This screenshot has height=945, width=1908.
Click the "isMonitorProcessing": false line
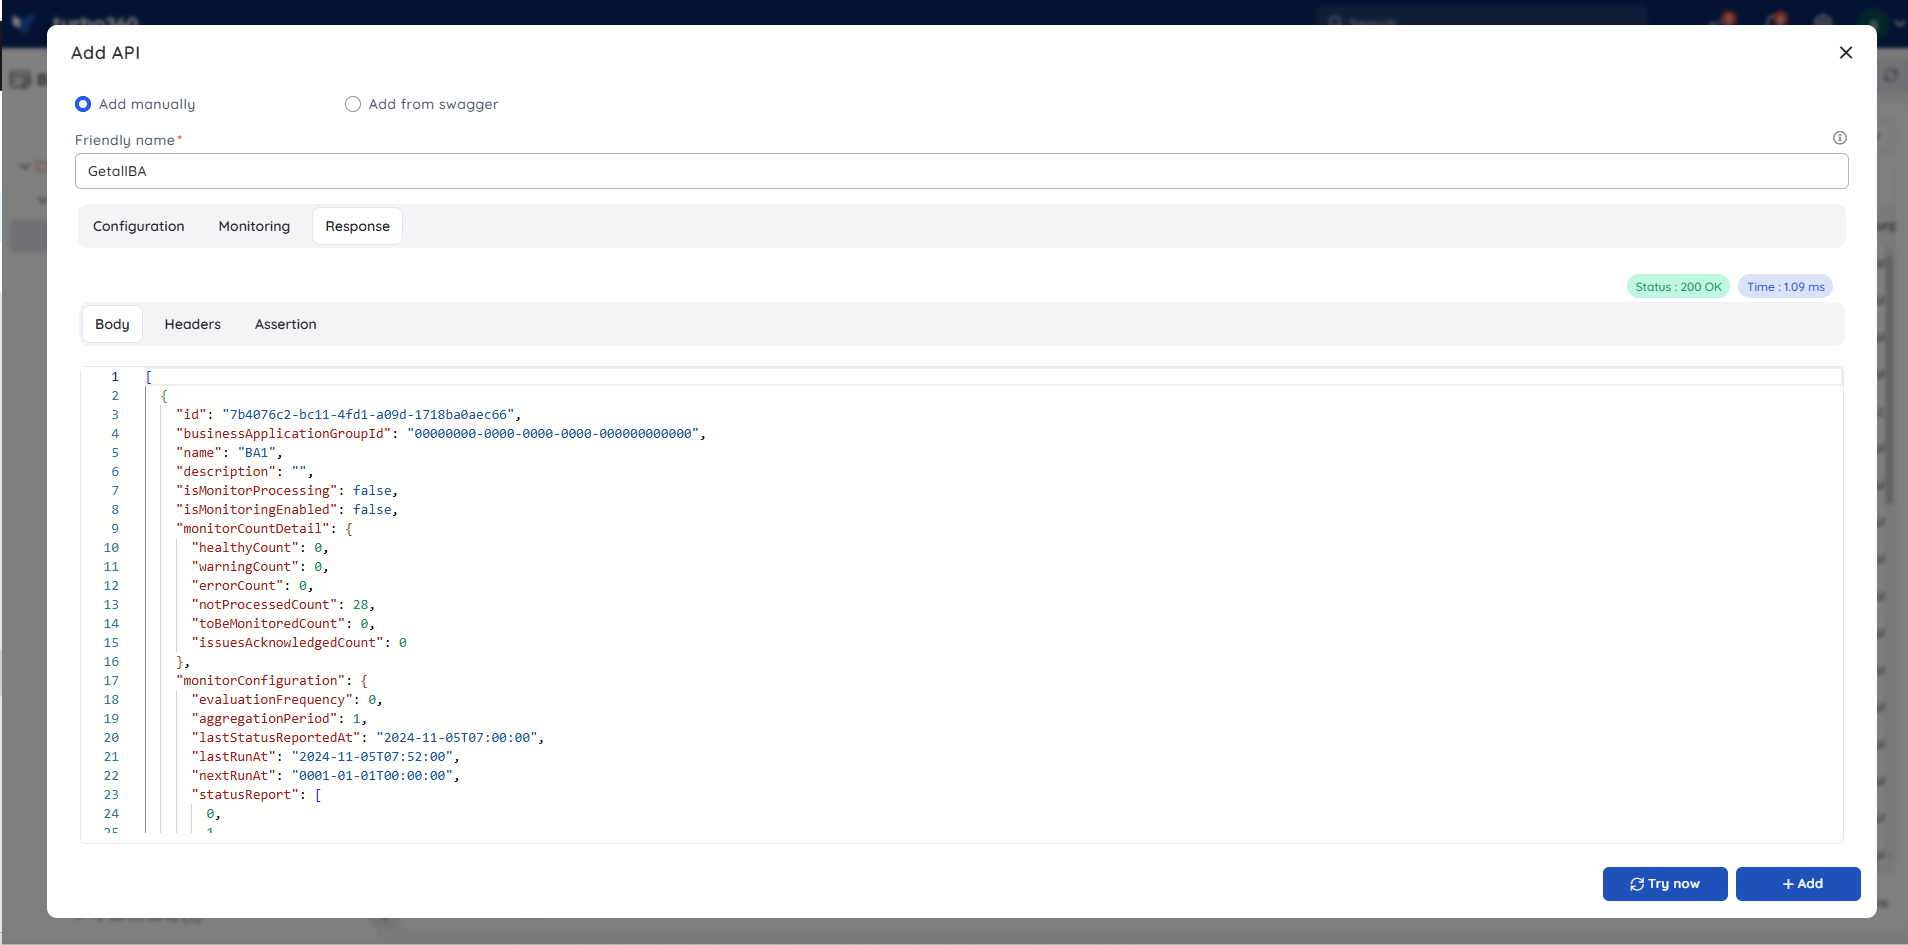click(x=287, y=491)
